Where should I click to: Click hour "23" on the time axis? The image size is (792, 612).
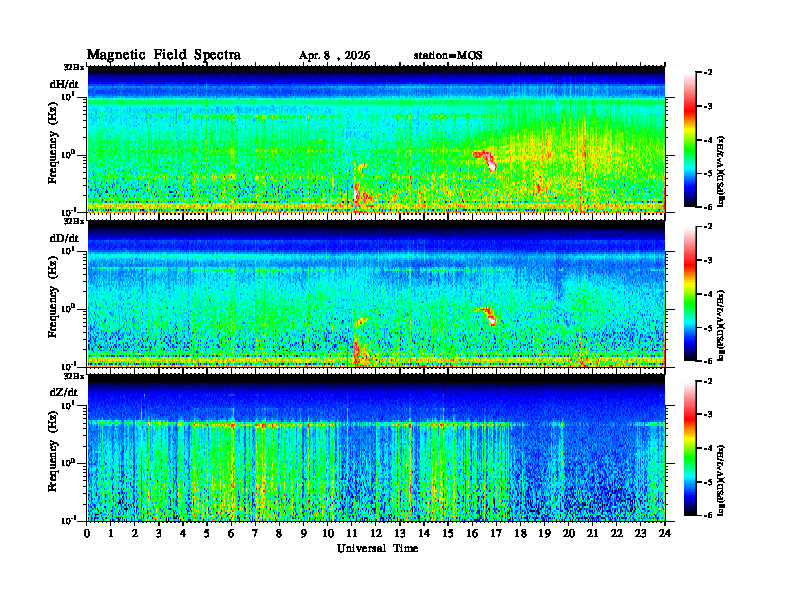(x=640, y=534)
